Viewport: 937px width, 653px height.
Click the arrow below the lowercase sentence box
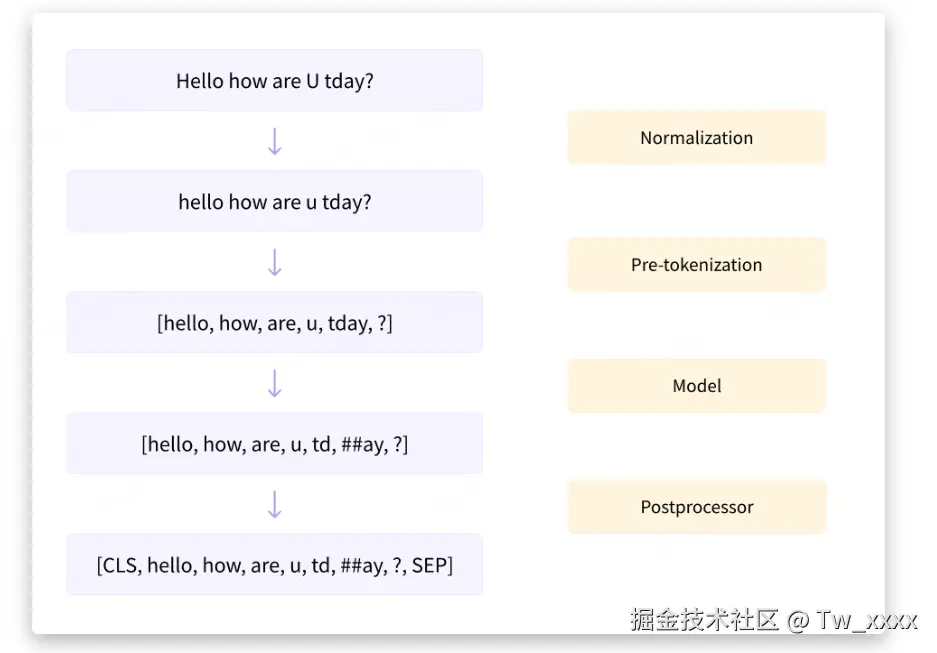(x=275, y=262)
